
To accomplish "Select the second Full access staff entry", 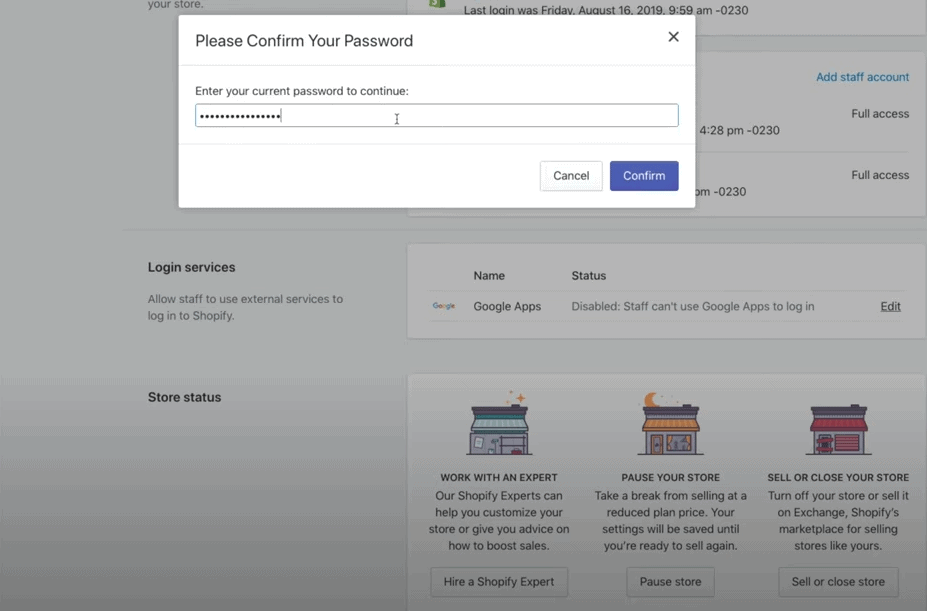I will pyautogui.click(x=880, y=175).
